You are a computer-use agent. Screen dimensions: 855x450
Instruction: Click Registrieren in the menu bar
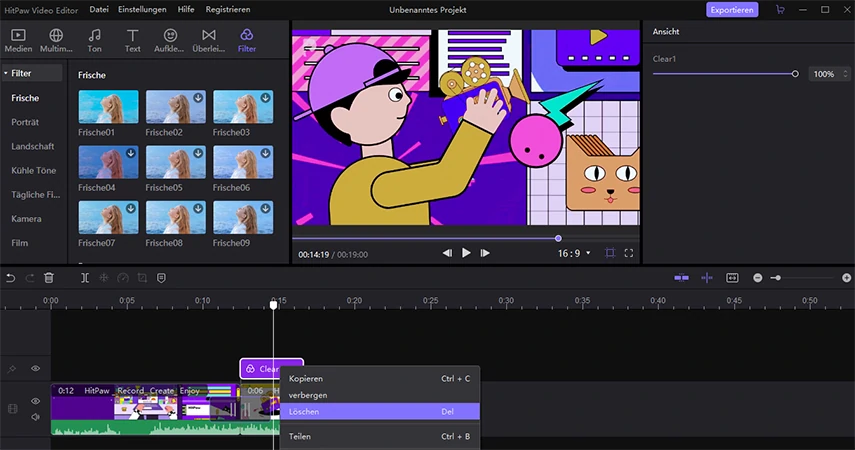[x=228, y=9]
